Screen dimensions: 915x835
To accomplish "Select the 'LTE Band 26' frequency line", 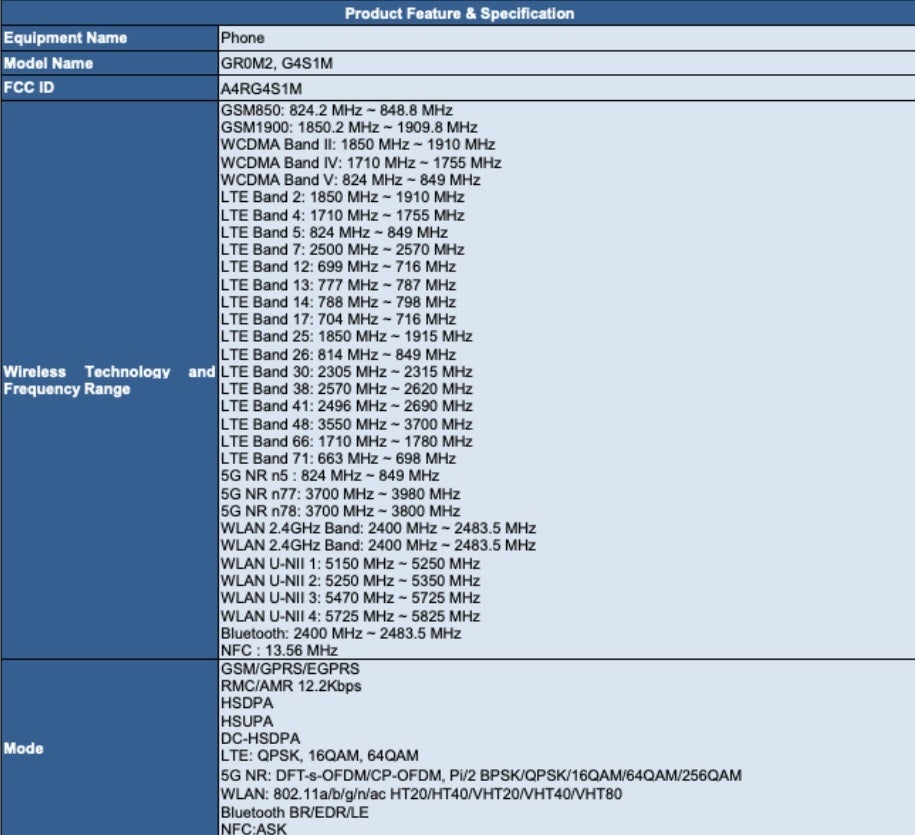I will [338, 354].
